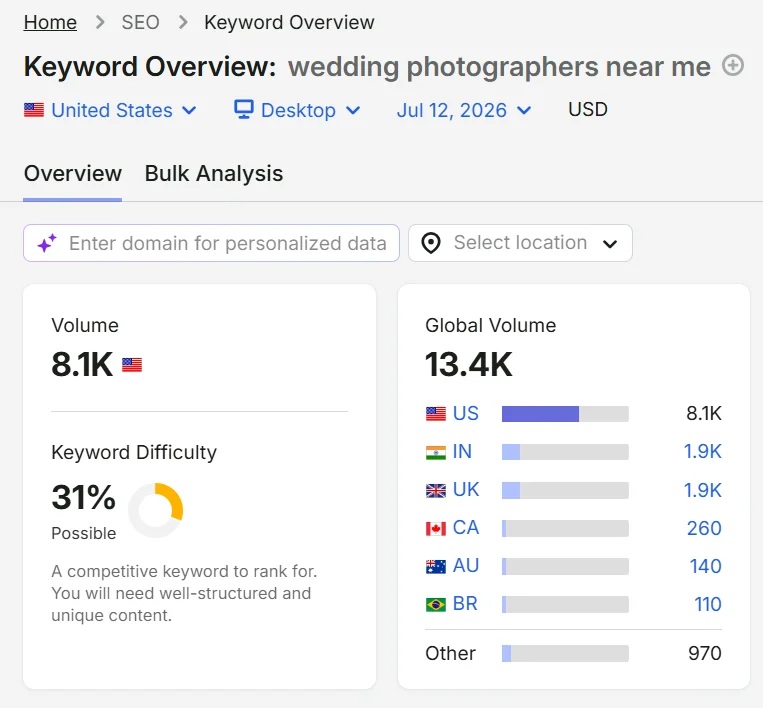
Task: Click the United Kingdom flag icon
Action: [x=436, y=490]
